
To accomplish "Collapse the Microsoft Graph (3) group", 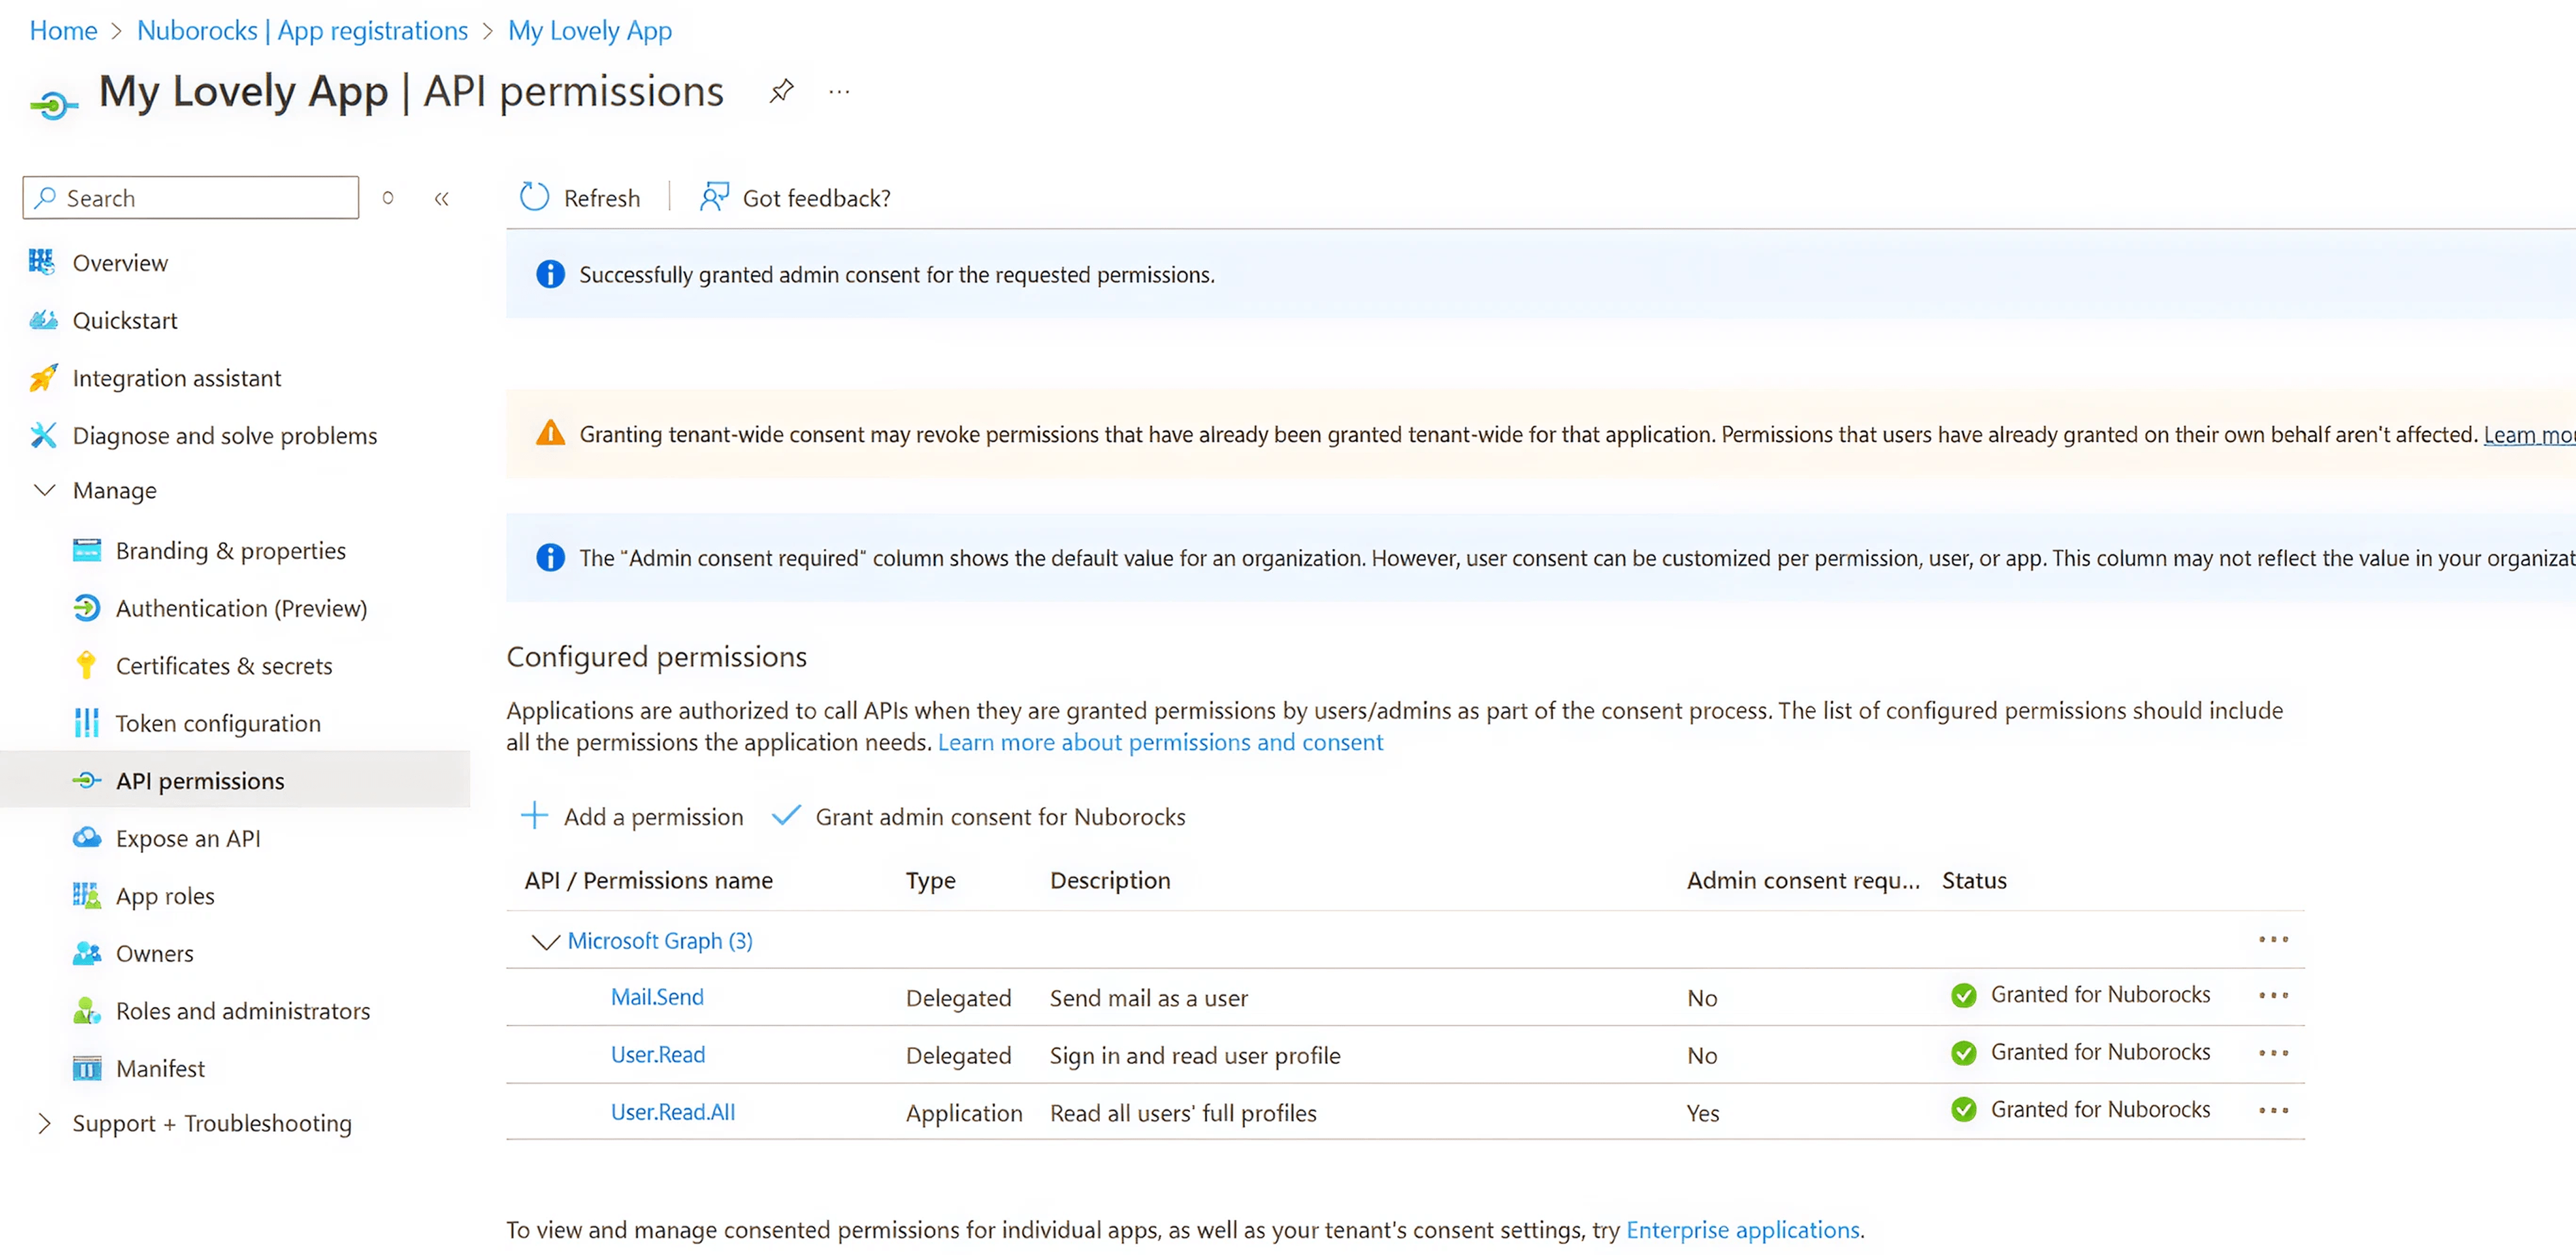I will (x=545, y=941).
